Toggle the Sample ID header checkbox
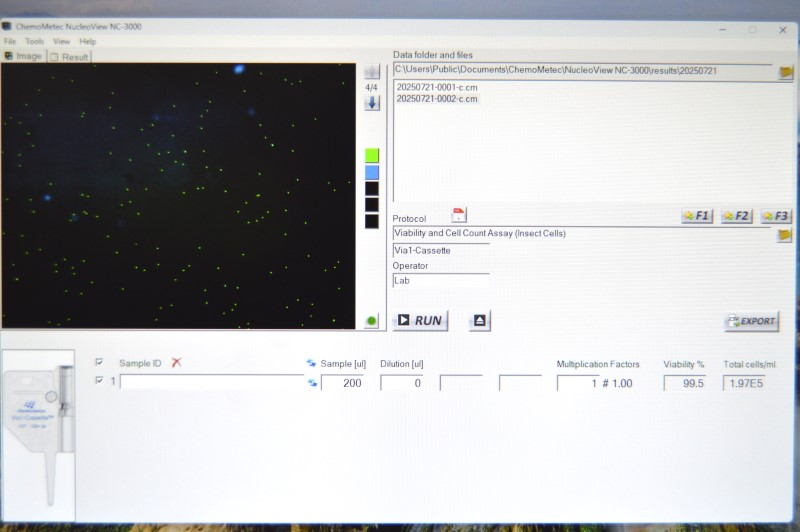 (99, 362)
